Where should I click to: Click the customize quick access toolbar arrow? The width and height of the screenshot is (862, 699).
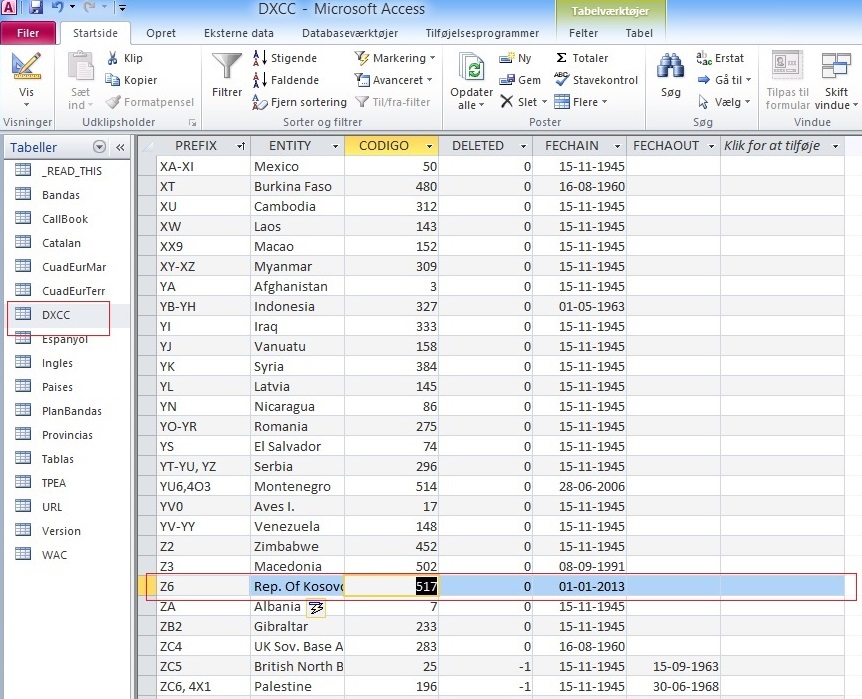(x=122, y=8)
